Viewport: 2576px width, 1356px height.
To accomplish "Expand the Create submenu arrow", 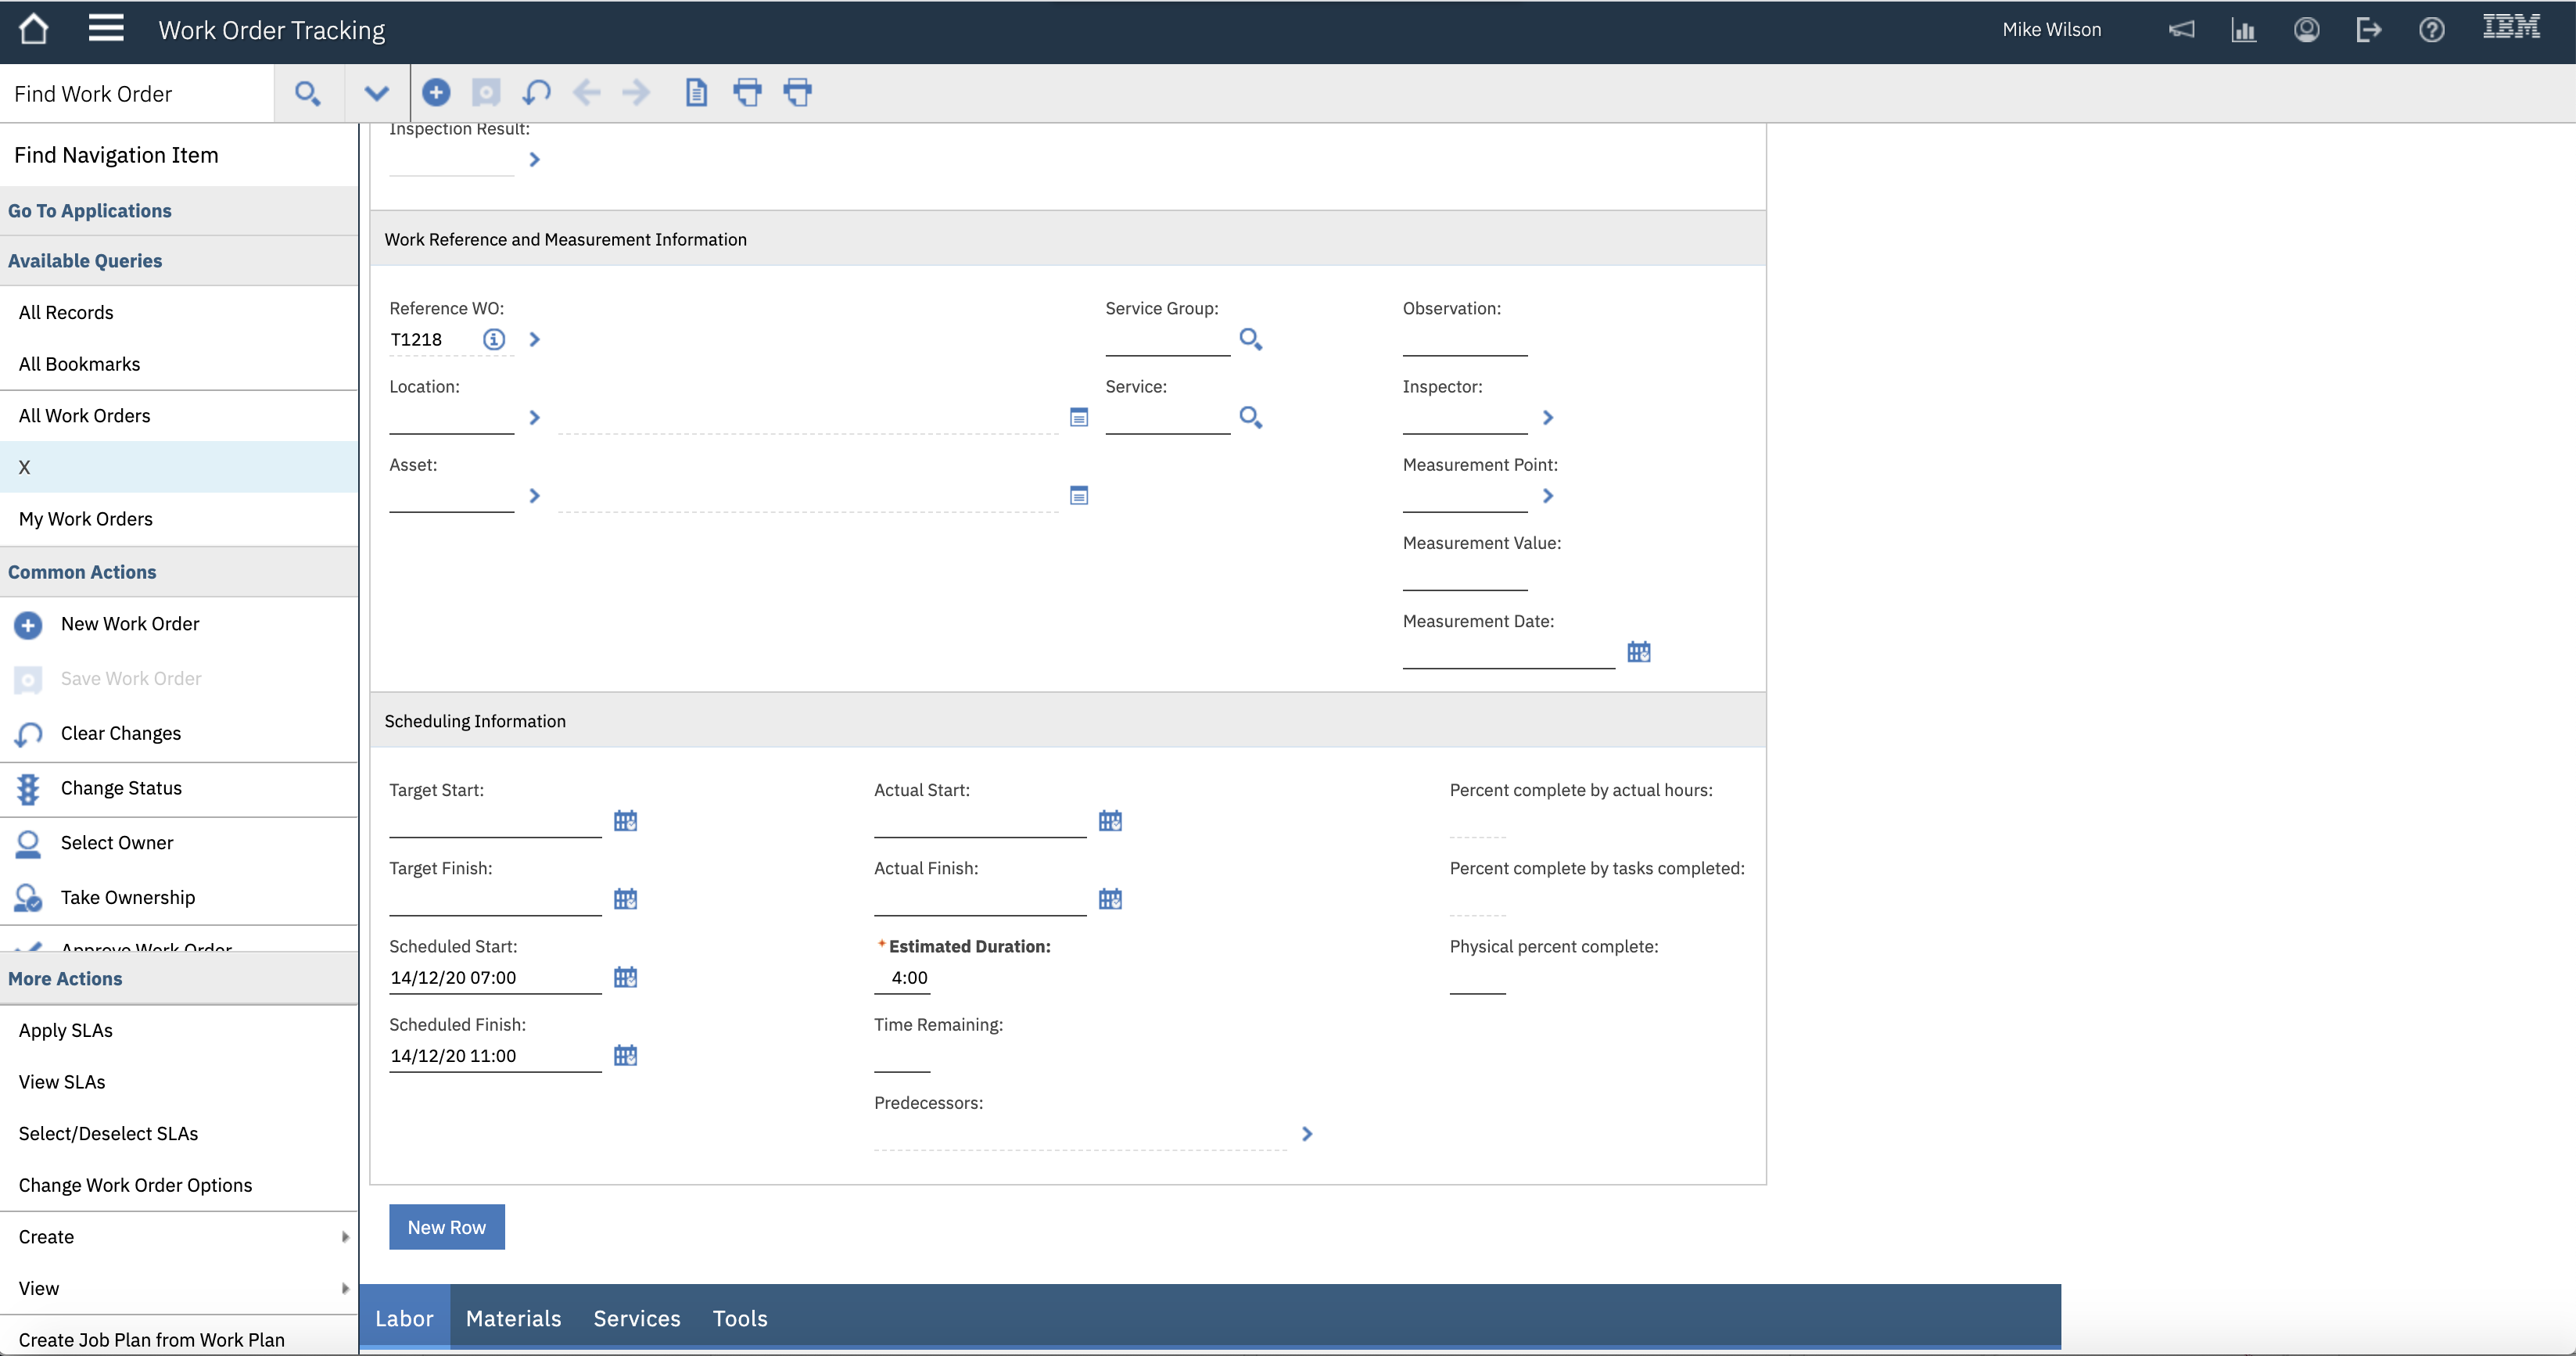I will 345,1237.
